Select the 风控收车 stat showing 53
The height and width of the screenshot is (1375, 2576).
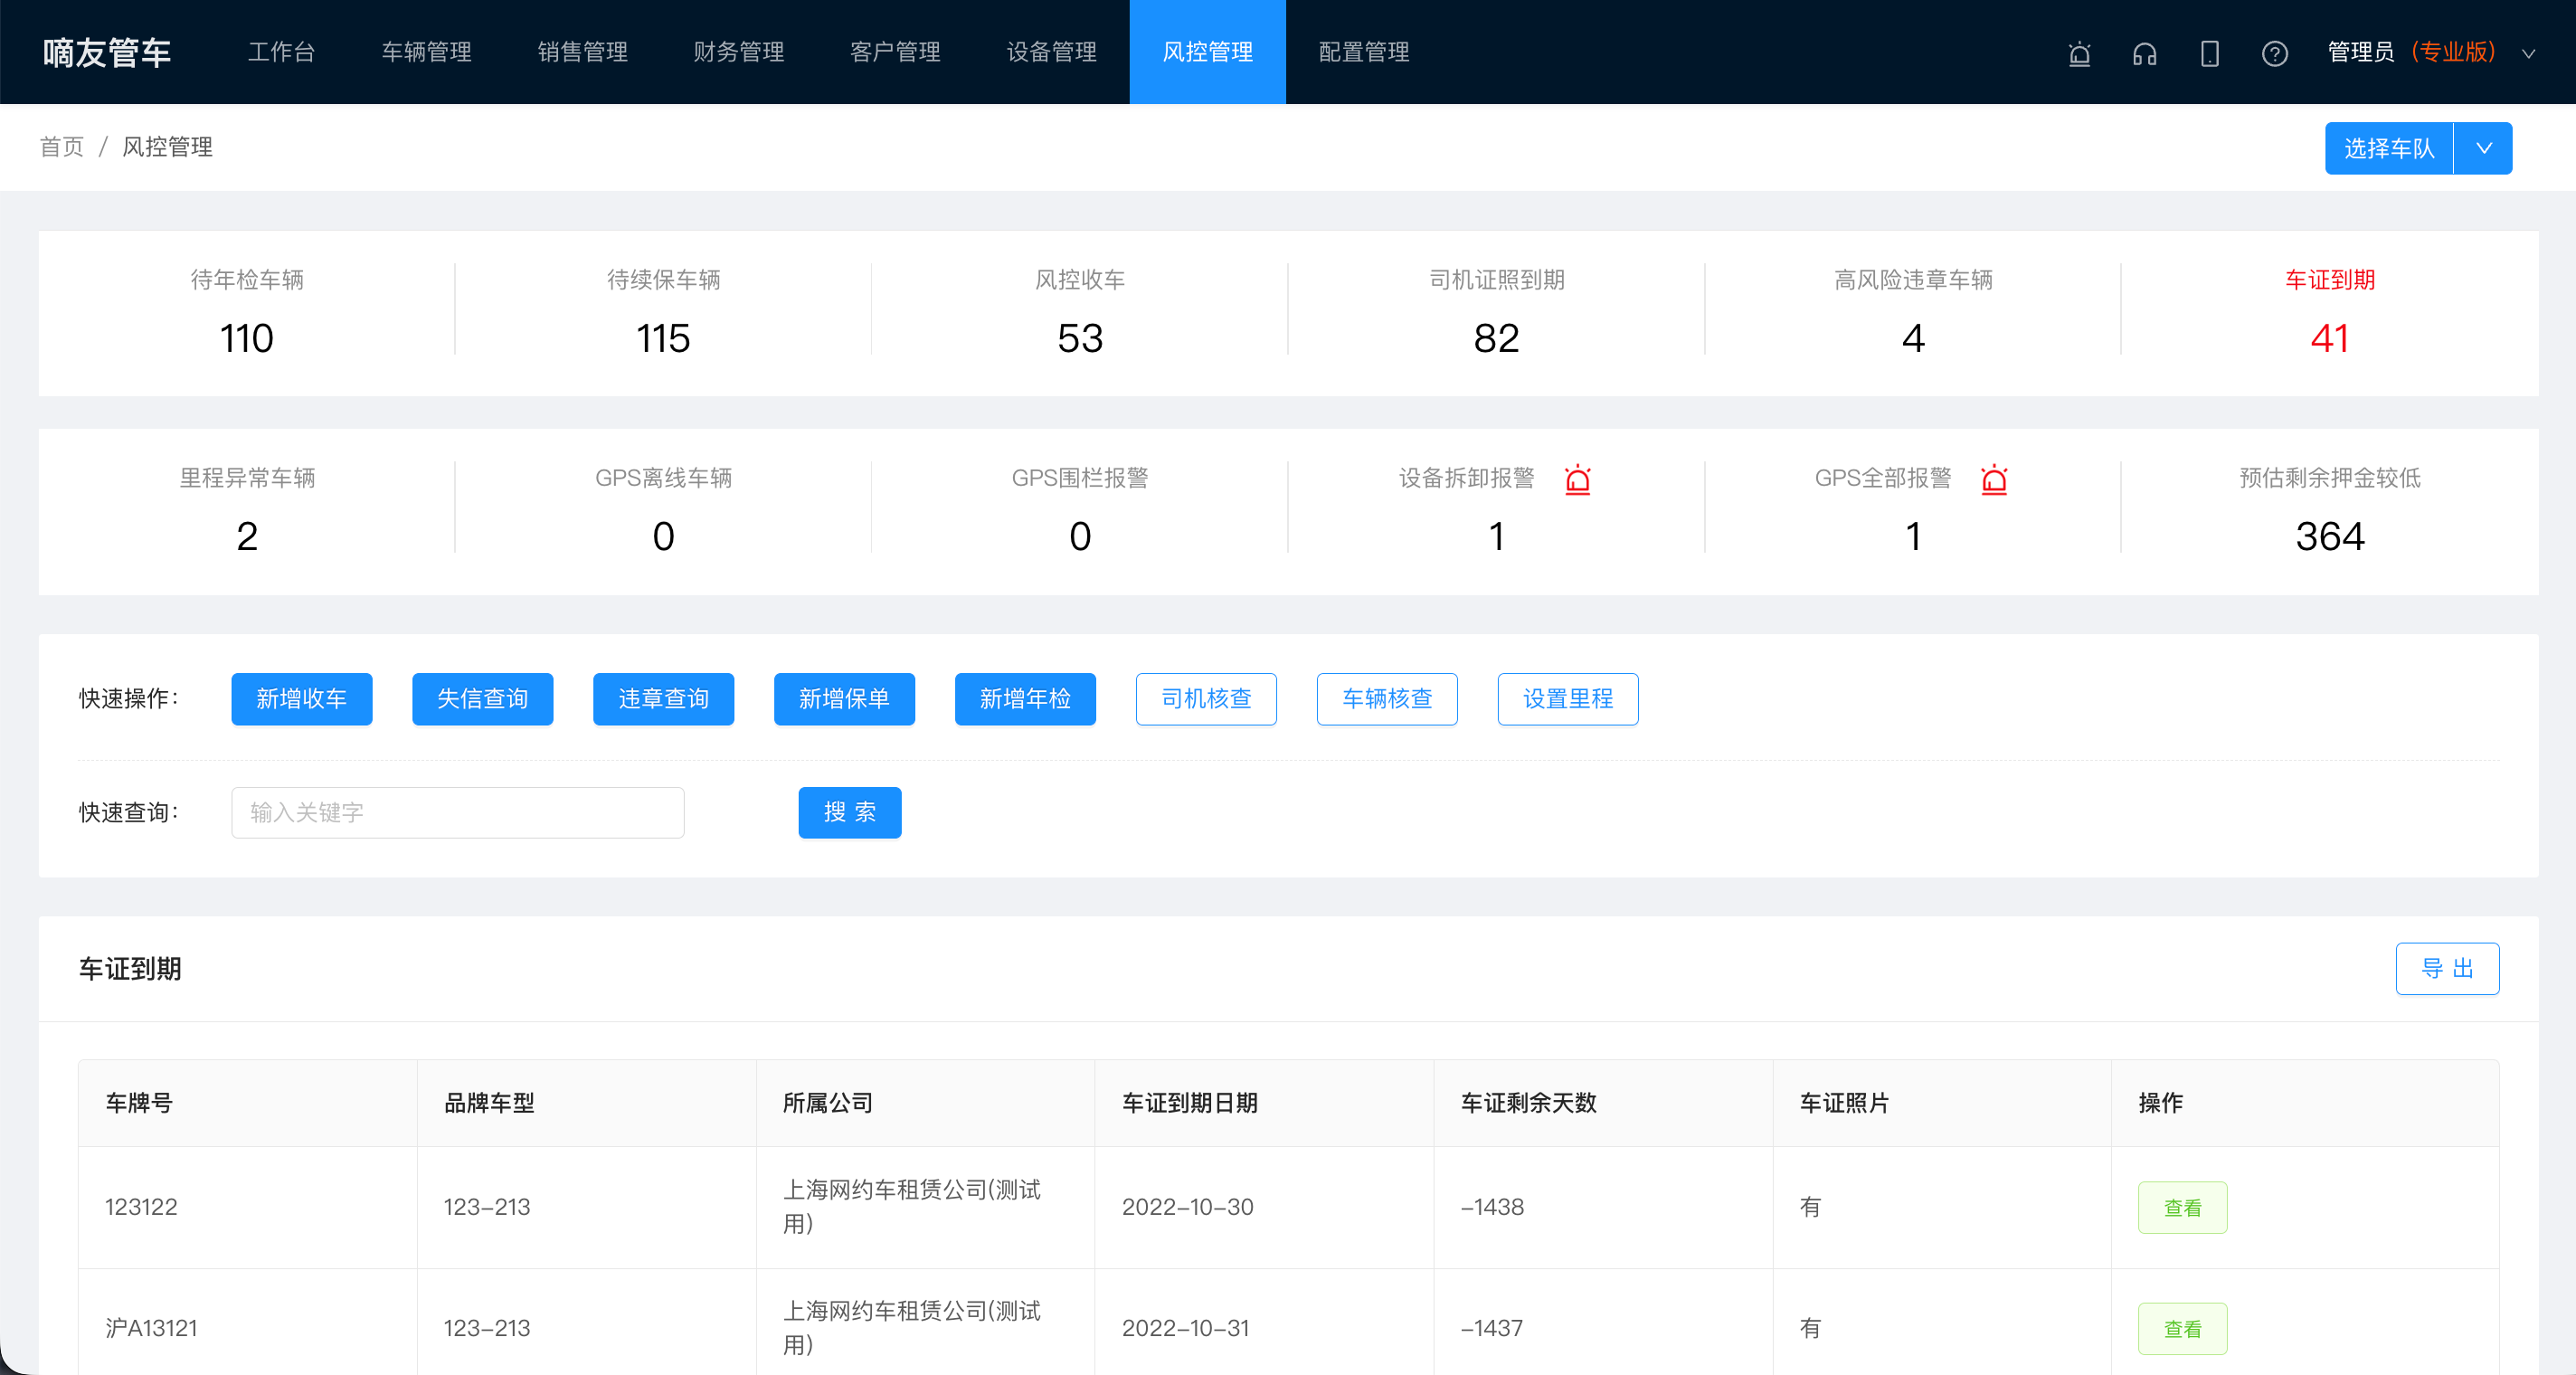(1080, 311)
